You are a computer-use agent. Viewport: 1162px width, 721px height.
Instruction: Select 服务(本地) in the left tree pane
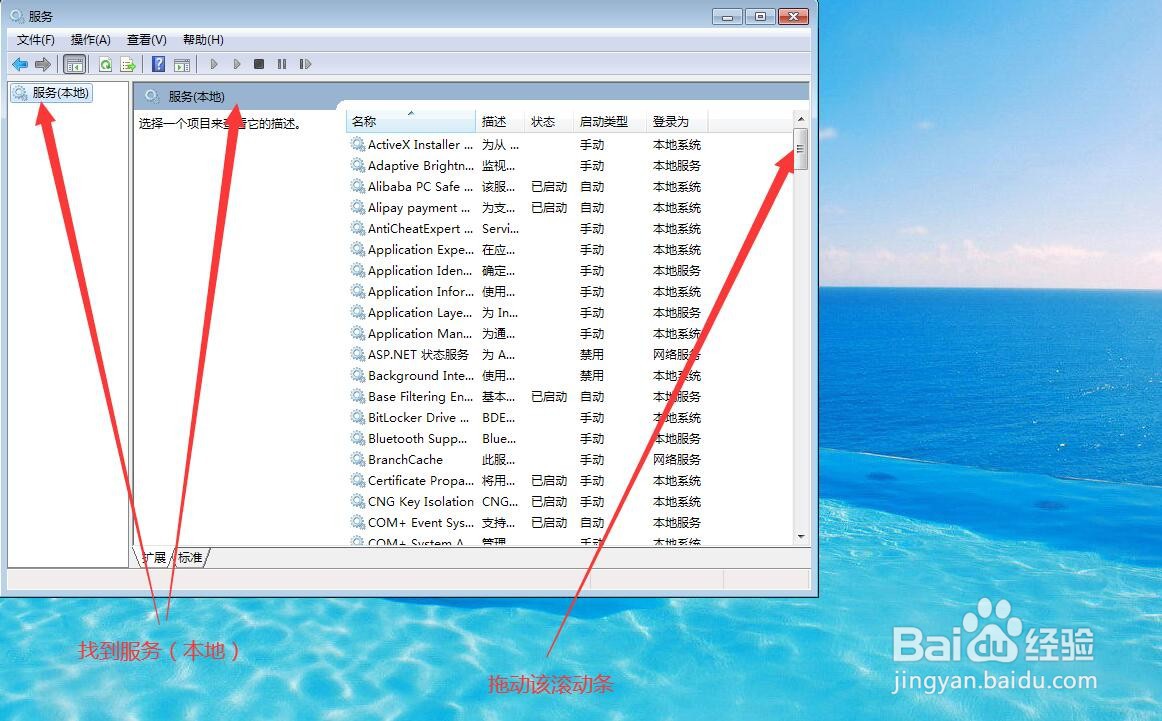point(53,91)
